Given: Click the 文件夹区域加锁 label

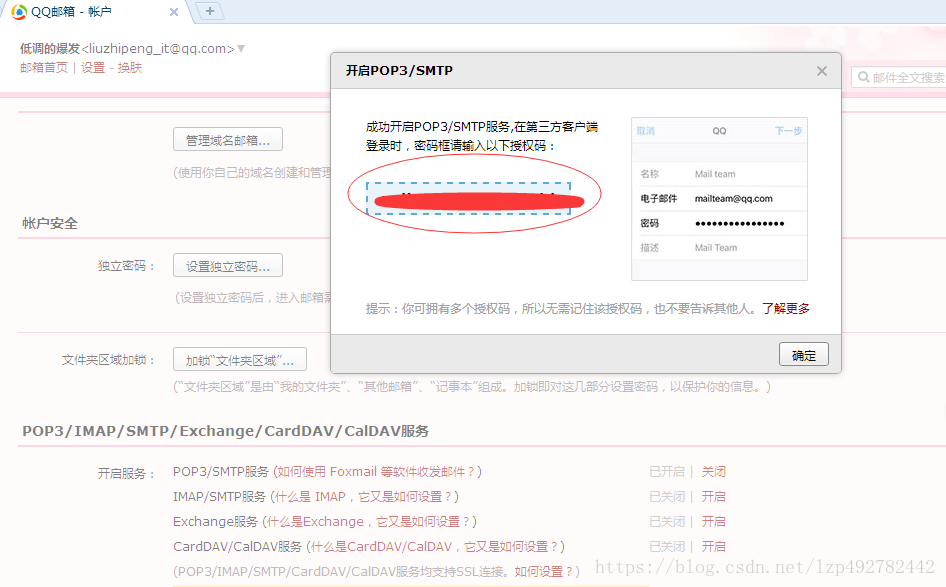Looking at the screenshot, I should [x=109, y=360].
